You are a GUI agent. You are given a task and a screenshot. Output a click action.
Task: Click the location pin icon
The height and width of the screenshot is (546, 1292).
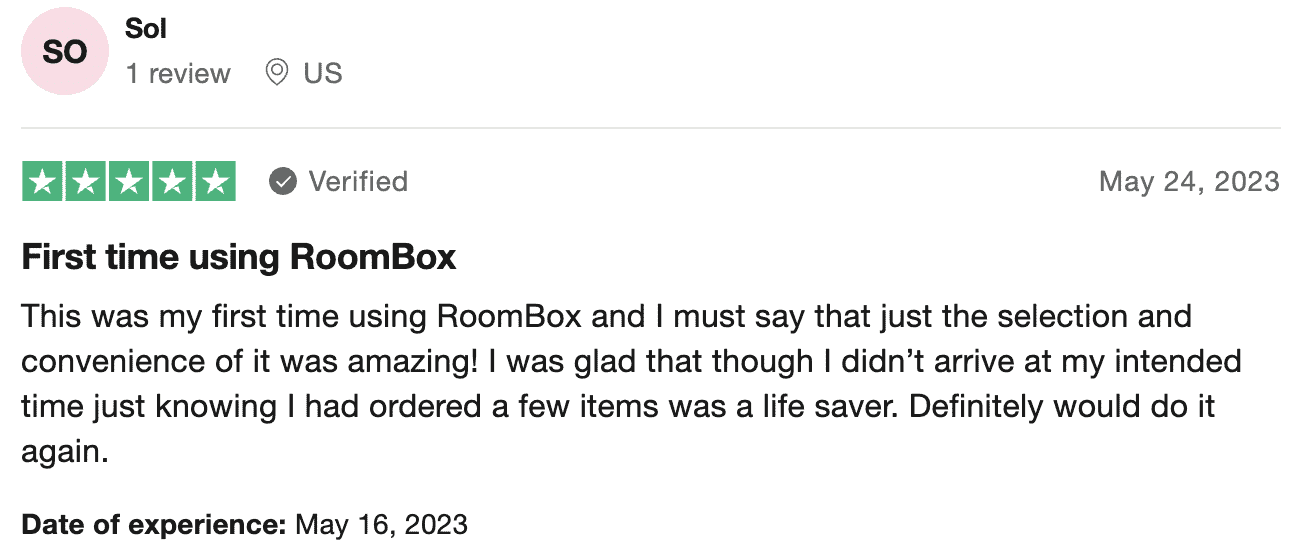(x=277, y=73)
